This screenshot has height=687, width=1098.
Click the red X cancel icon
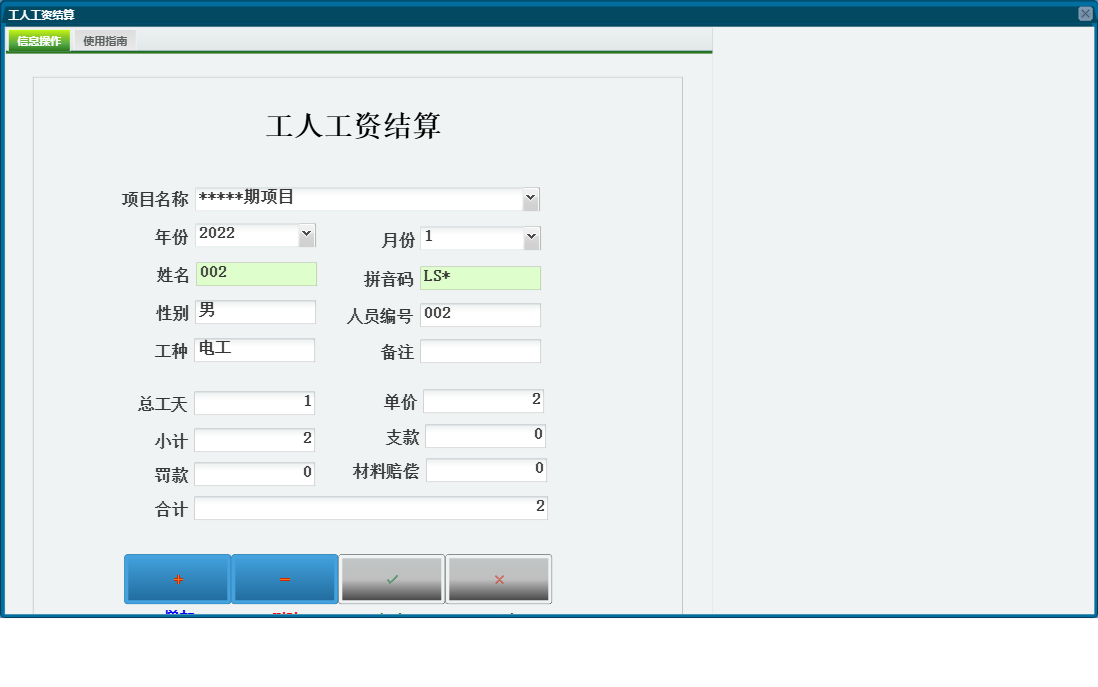(498, 578)
